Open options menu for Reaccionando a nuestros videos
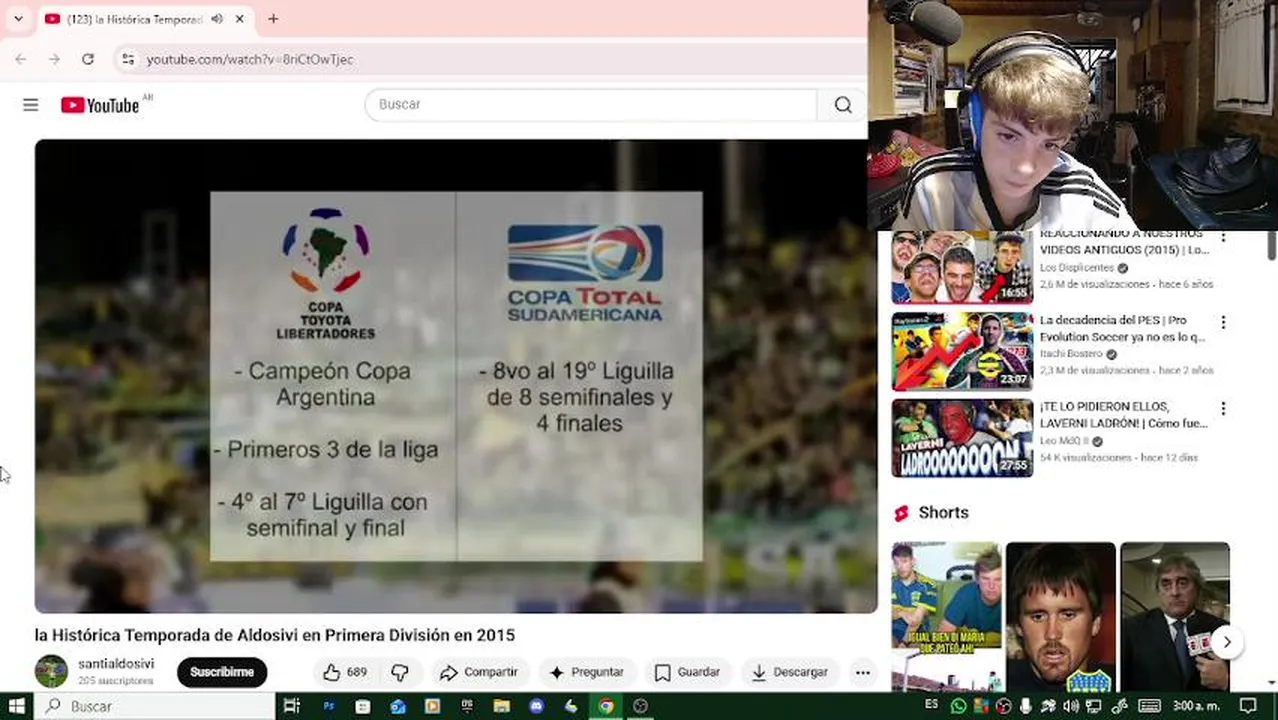This screenshot has width=1278, height=720. pos(1222,238)
